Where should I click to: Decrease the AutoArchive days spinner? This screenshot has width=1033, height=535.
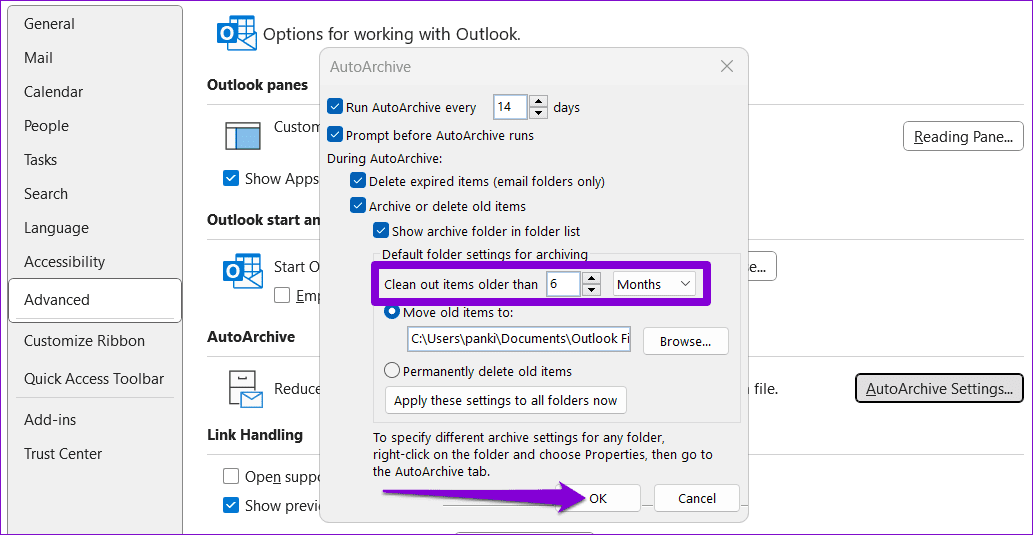[538, 113]
